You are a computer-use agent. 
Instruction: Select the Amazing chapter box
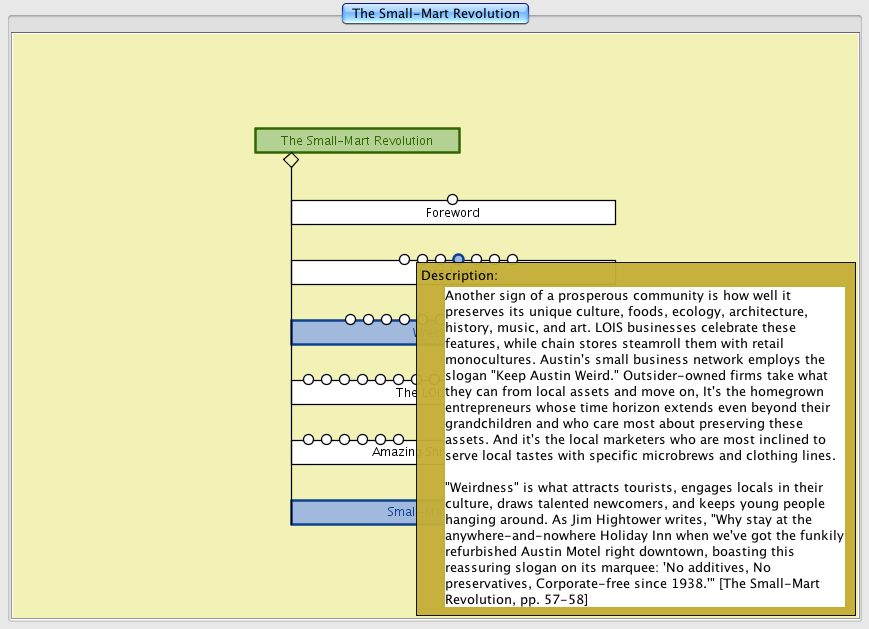tap(350, 453)
